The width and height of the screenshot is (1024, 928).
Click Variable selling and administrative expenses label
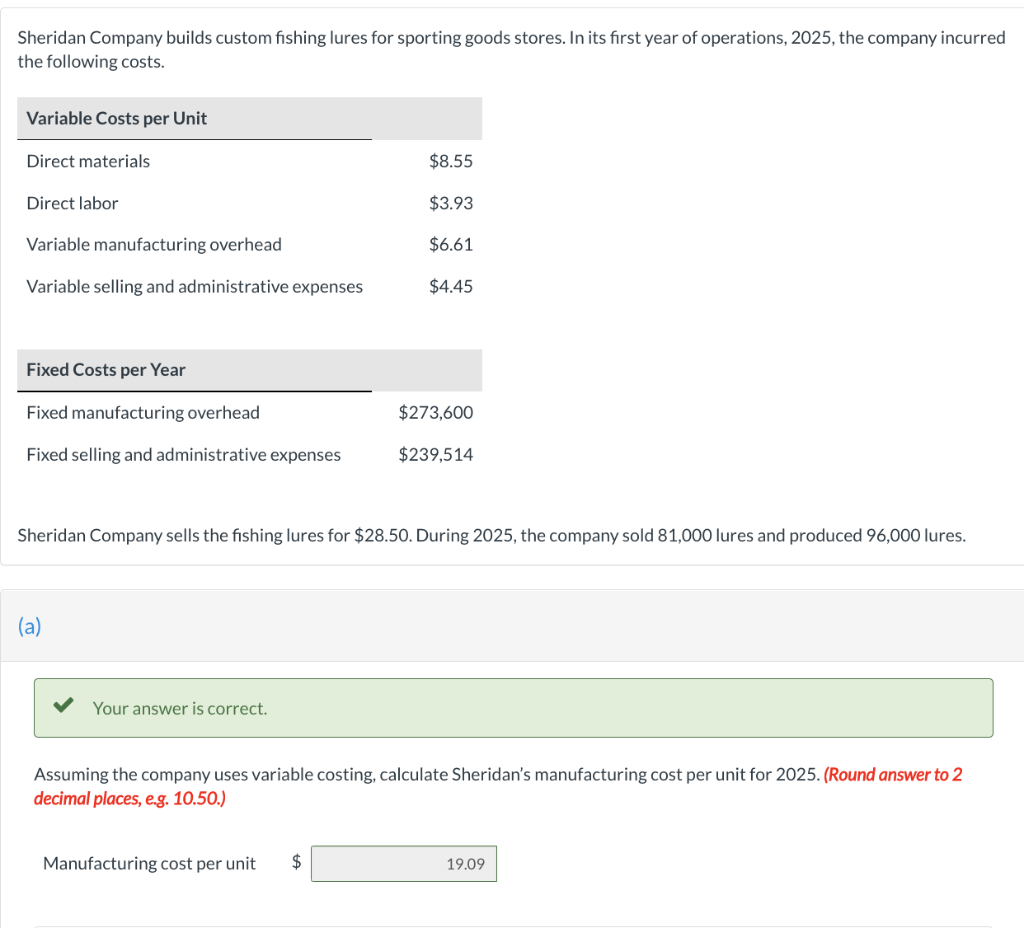195,286
